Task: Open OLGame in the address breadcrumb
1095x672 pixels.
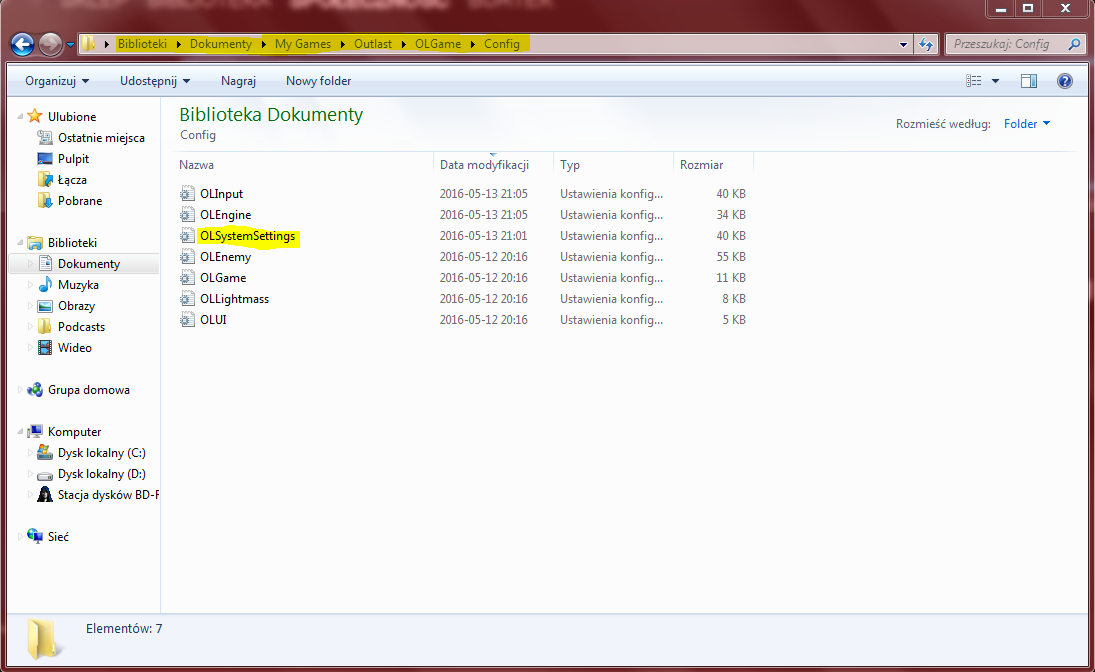Action: pyautogui.click(x=438, y=44)
